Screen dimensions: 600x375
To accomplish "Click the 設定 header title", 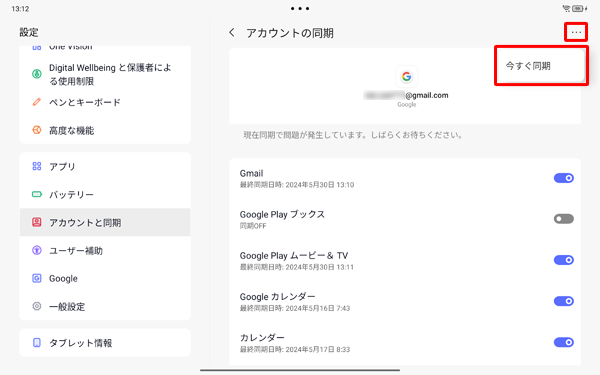I will (x=29, y=33).
